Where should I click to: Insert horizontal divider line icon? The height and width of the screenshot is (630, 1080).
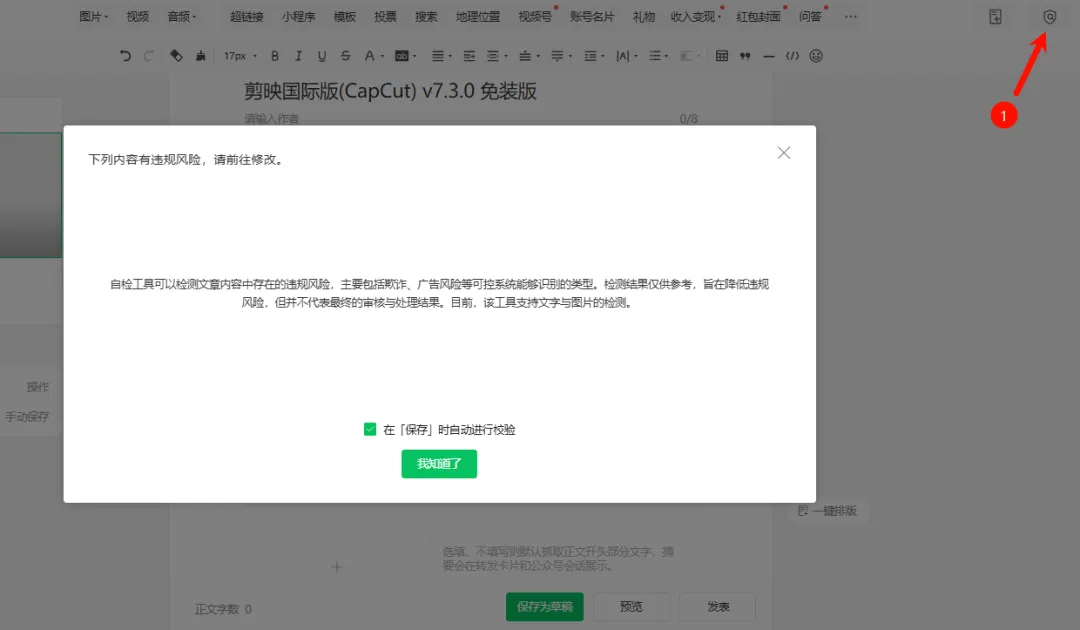pos(769,56)
